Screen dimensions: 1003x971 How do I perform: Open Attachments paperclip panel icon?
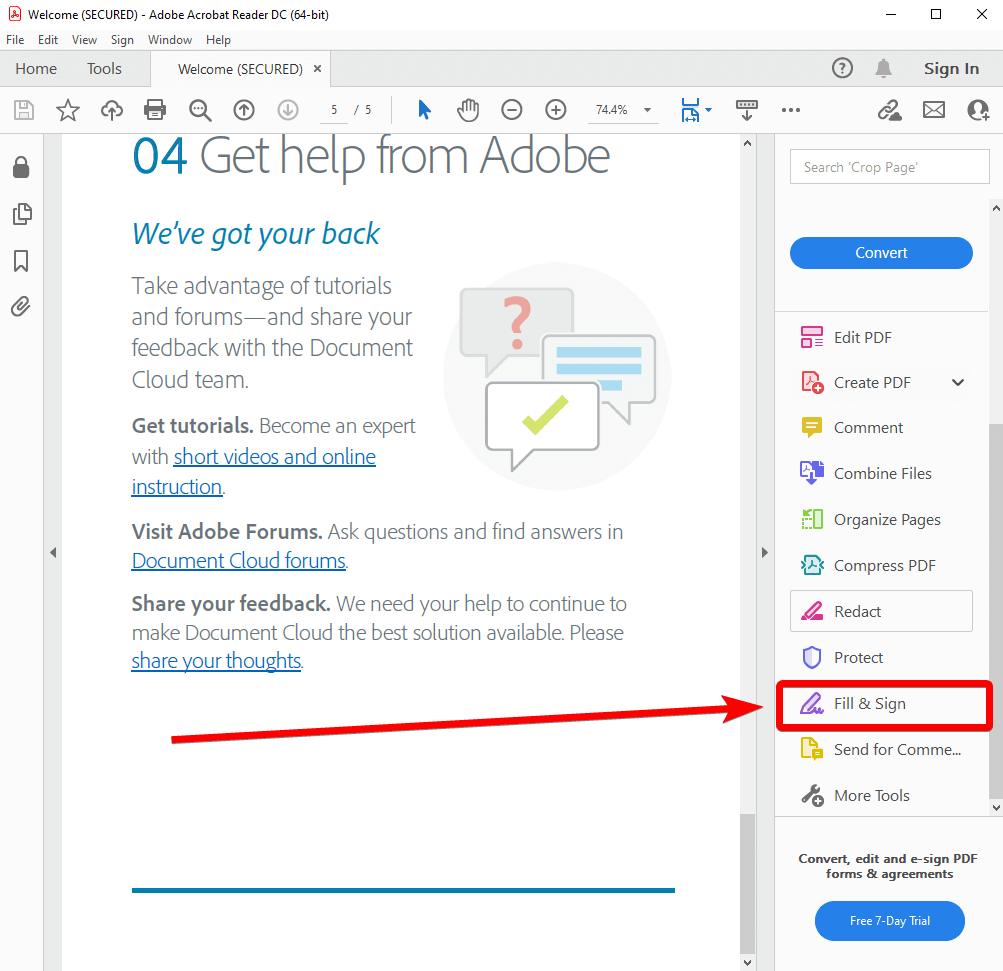pos(20,307)
